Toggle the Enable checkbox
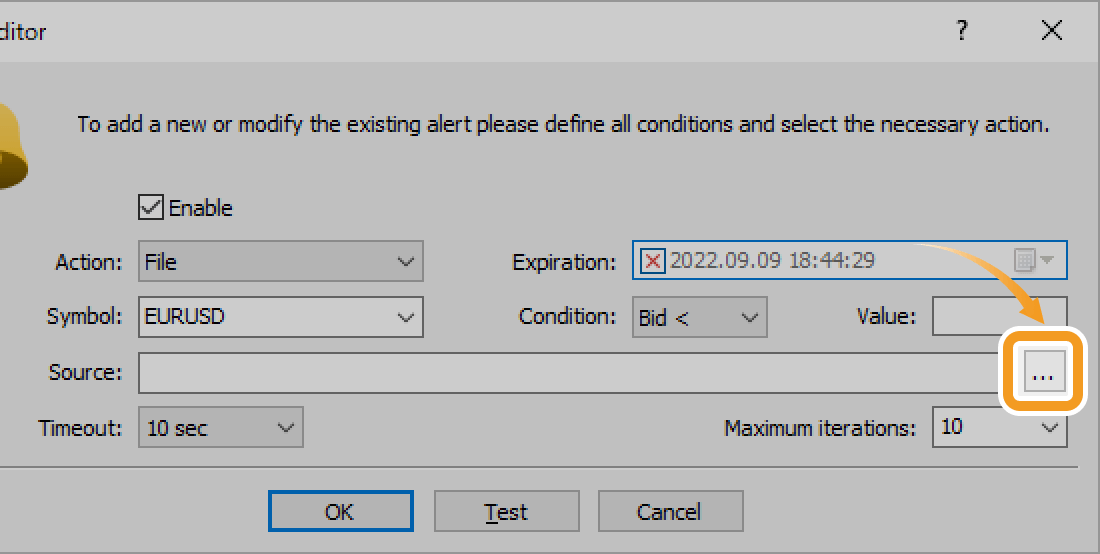The height and width of the screenshot is (554, 1100). [x=151, y=208]
